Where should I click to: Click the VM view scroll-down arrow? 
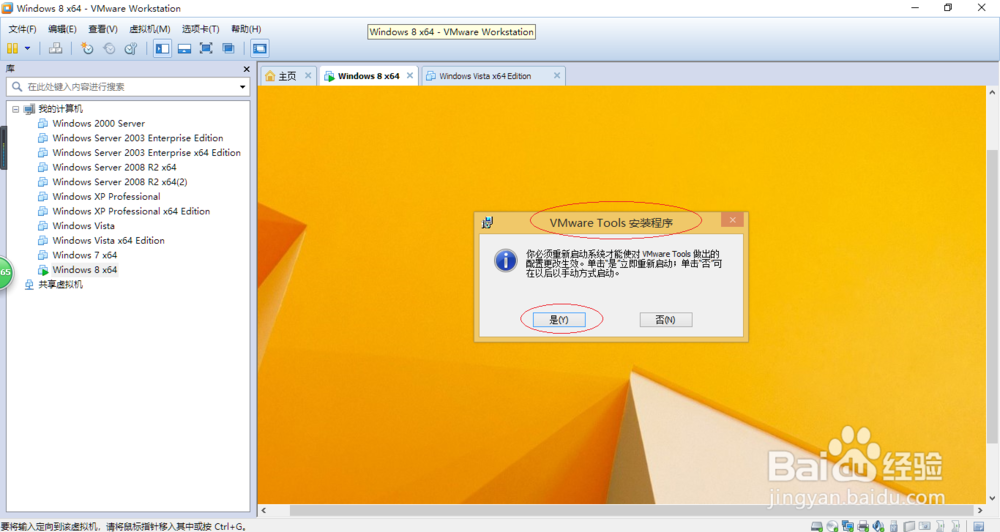coord(992,498)
